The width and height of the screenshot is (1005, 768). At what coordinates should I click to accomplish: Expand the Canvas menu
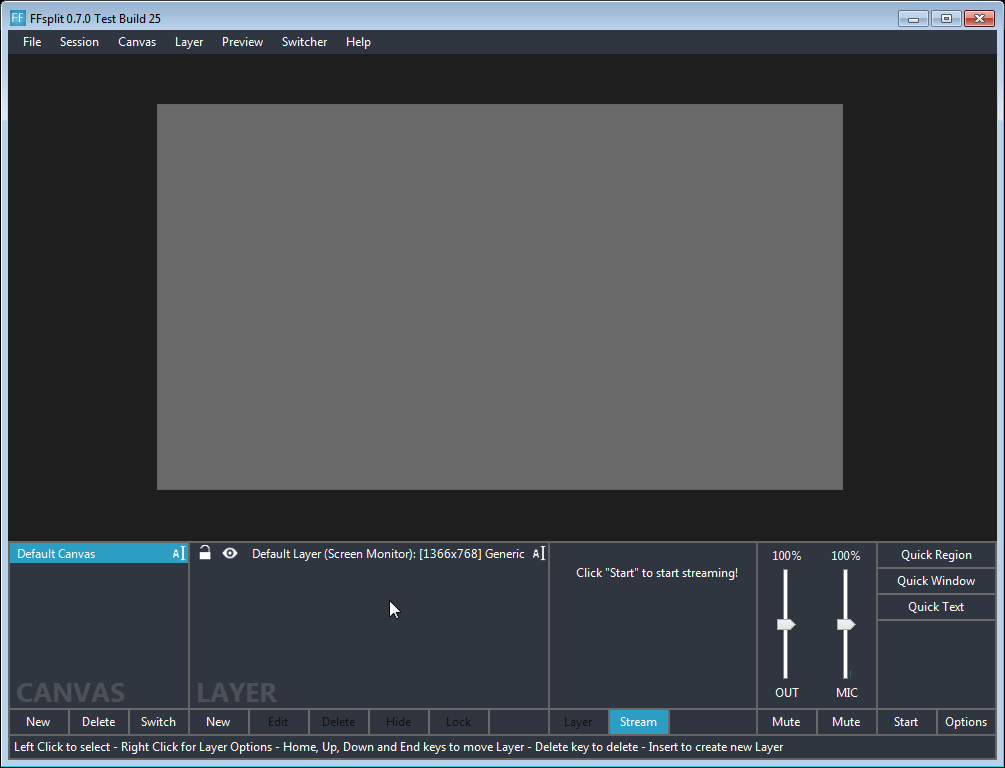coord(137,42)
